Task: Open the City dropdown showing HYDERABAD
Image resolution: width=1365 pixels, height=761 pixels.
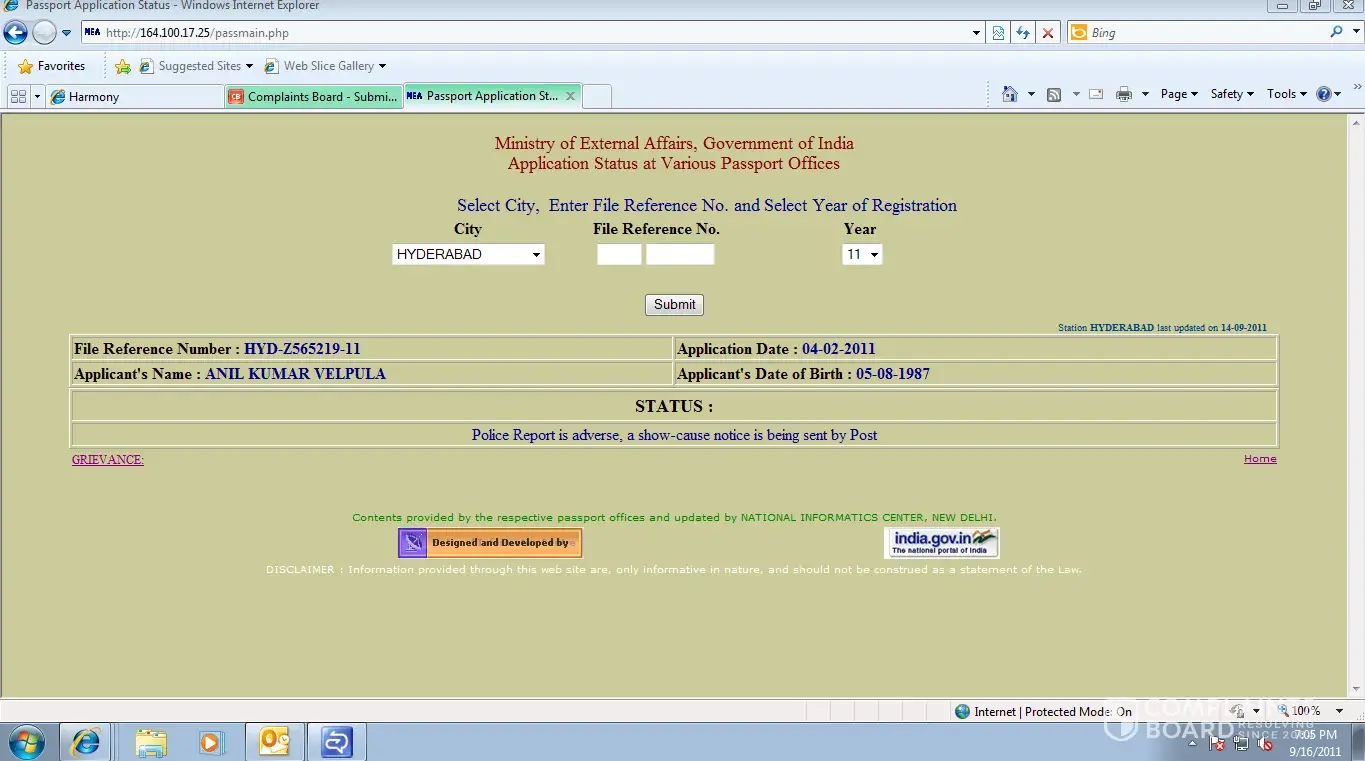Action: click(468, 254)
